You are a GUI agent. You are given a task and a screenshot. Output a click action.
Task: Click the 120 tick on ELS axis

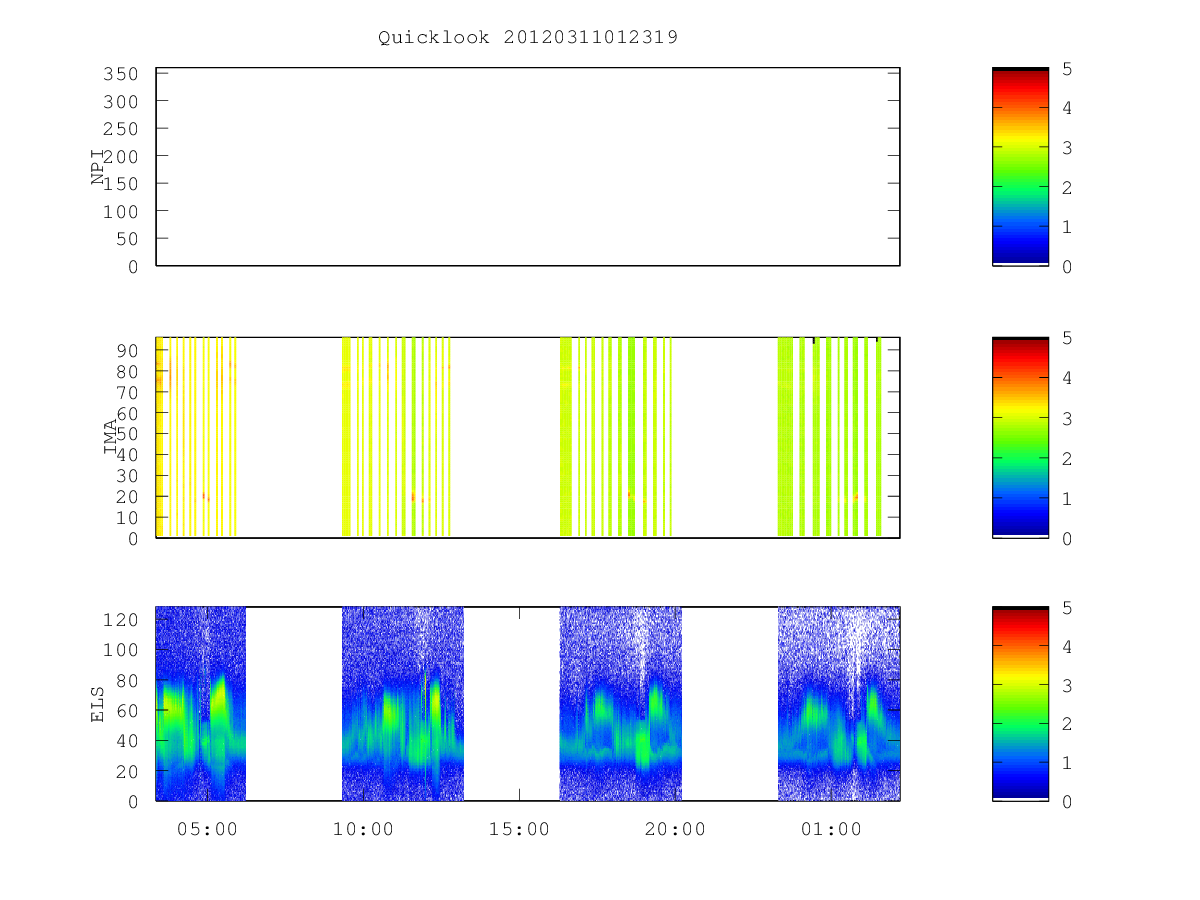pos(121,620)
